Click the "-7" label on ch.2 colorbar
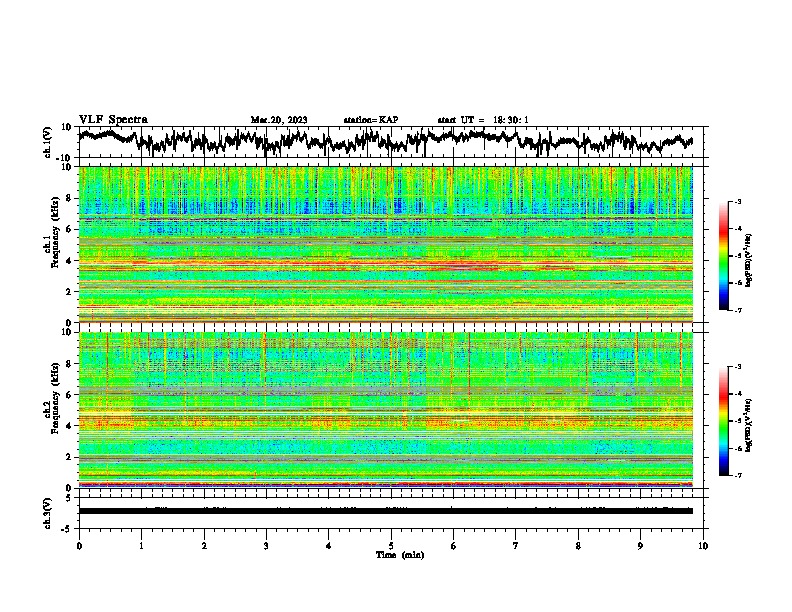The height and width of the screenshot is (612, 792). pyautogui.click(x=738, y=475)
